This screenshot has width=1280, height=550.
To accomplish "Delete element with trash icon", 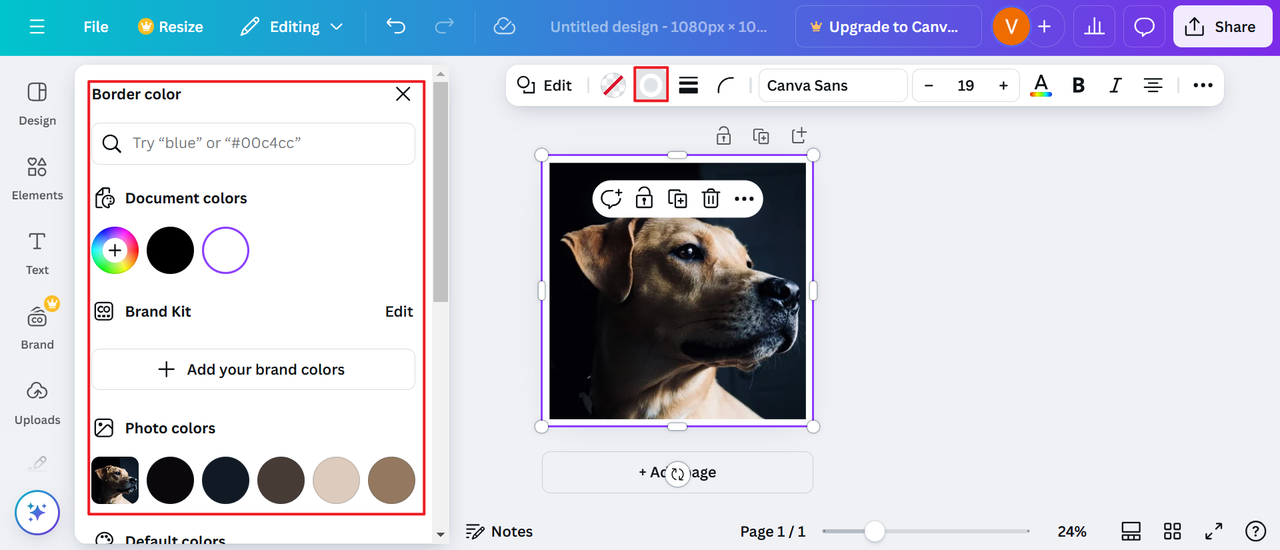I will coord(710,198).
